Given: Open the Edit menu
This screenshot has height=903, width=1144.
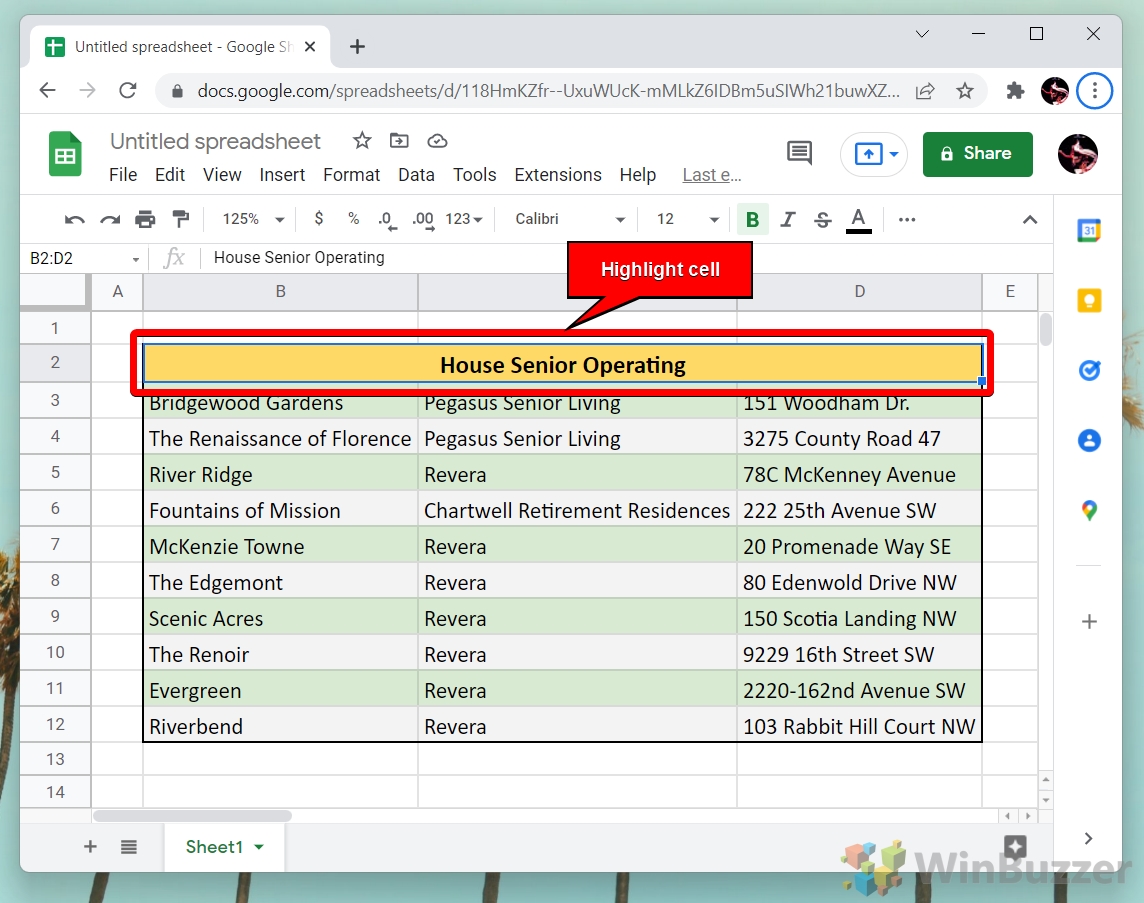Looking at the screenshot, I should point(170,175).
